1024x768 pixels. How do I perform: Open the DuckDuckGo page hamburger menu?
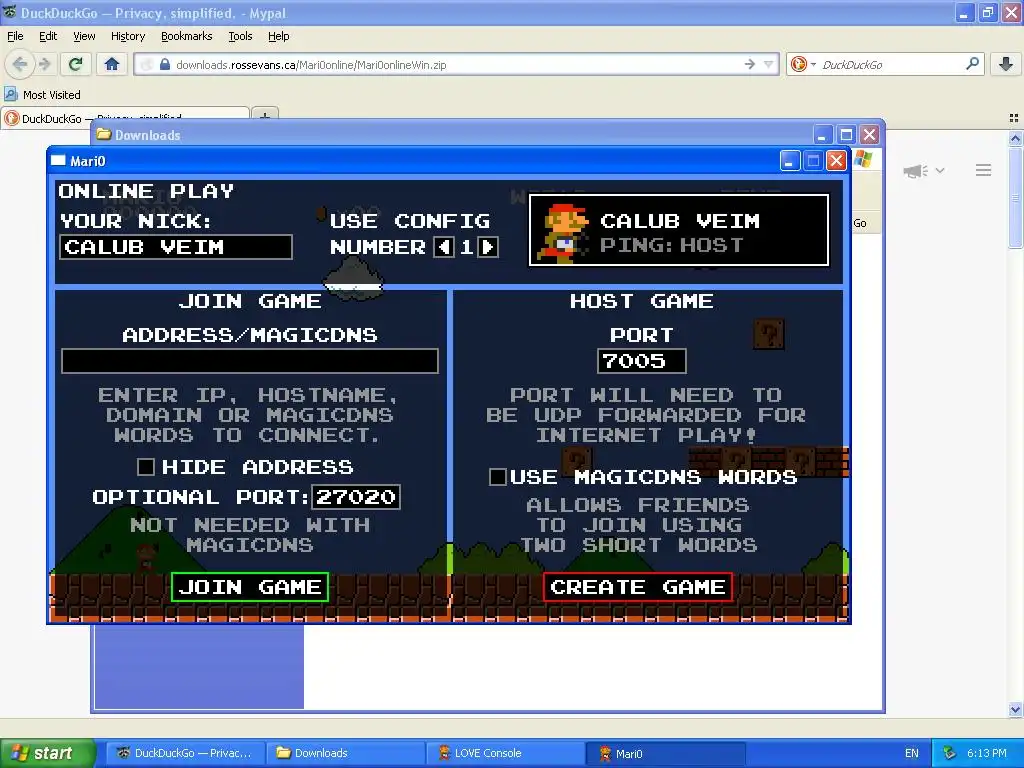984,170
